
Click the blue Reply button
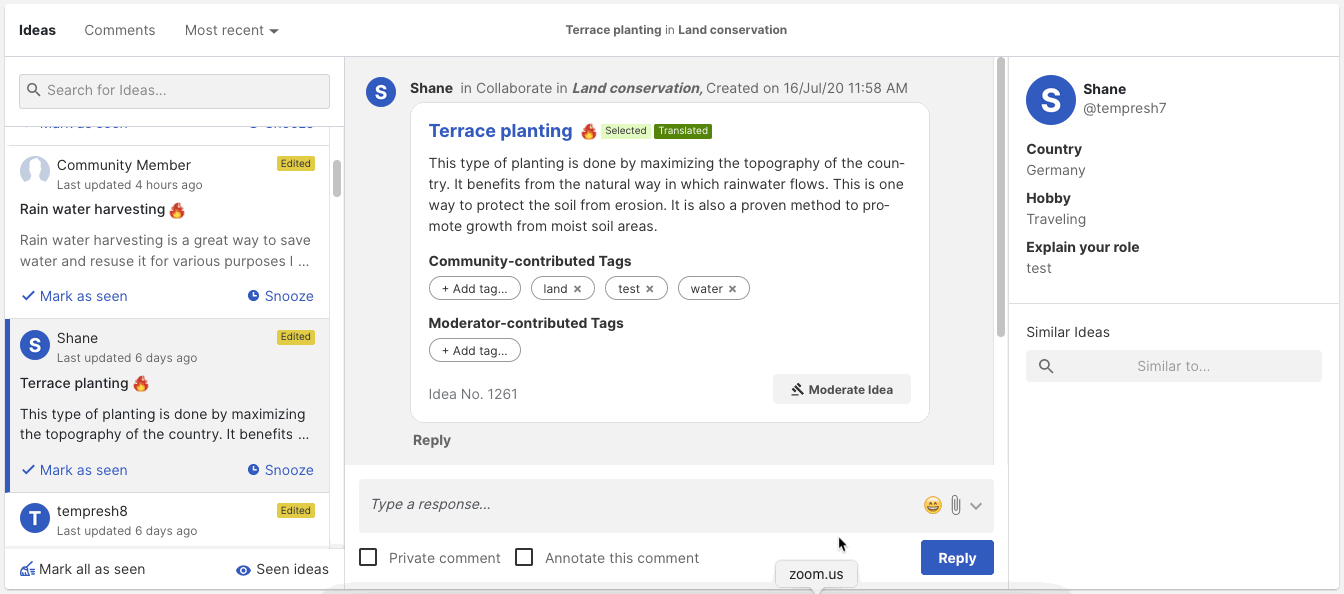click(956, 558)
